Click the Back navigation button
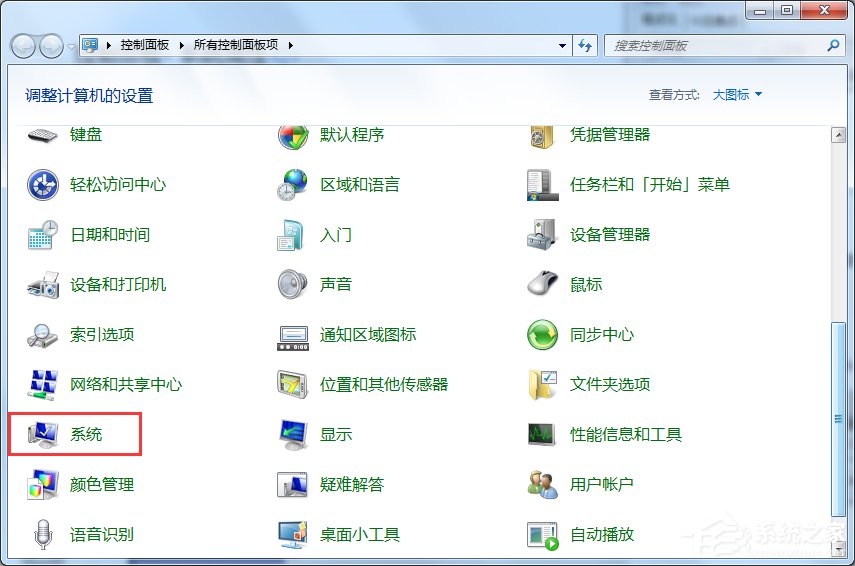The height and width of the screenshot is (566, 855). [x=23, y=46]
